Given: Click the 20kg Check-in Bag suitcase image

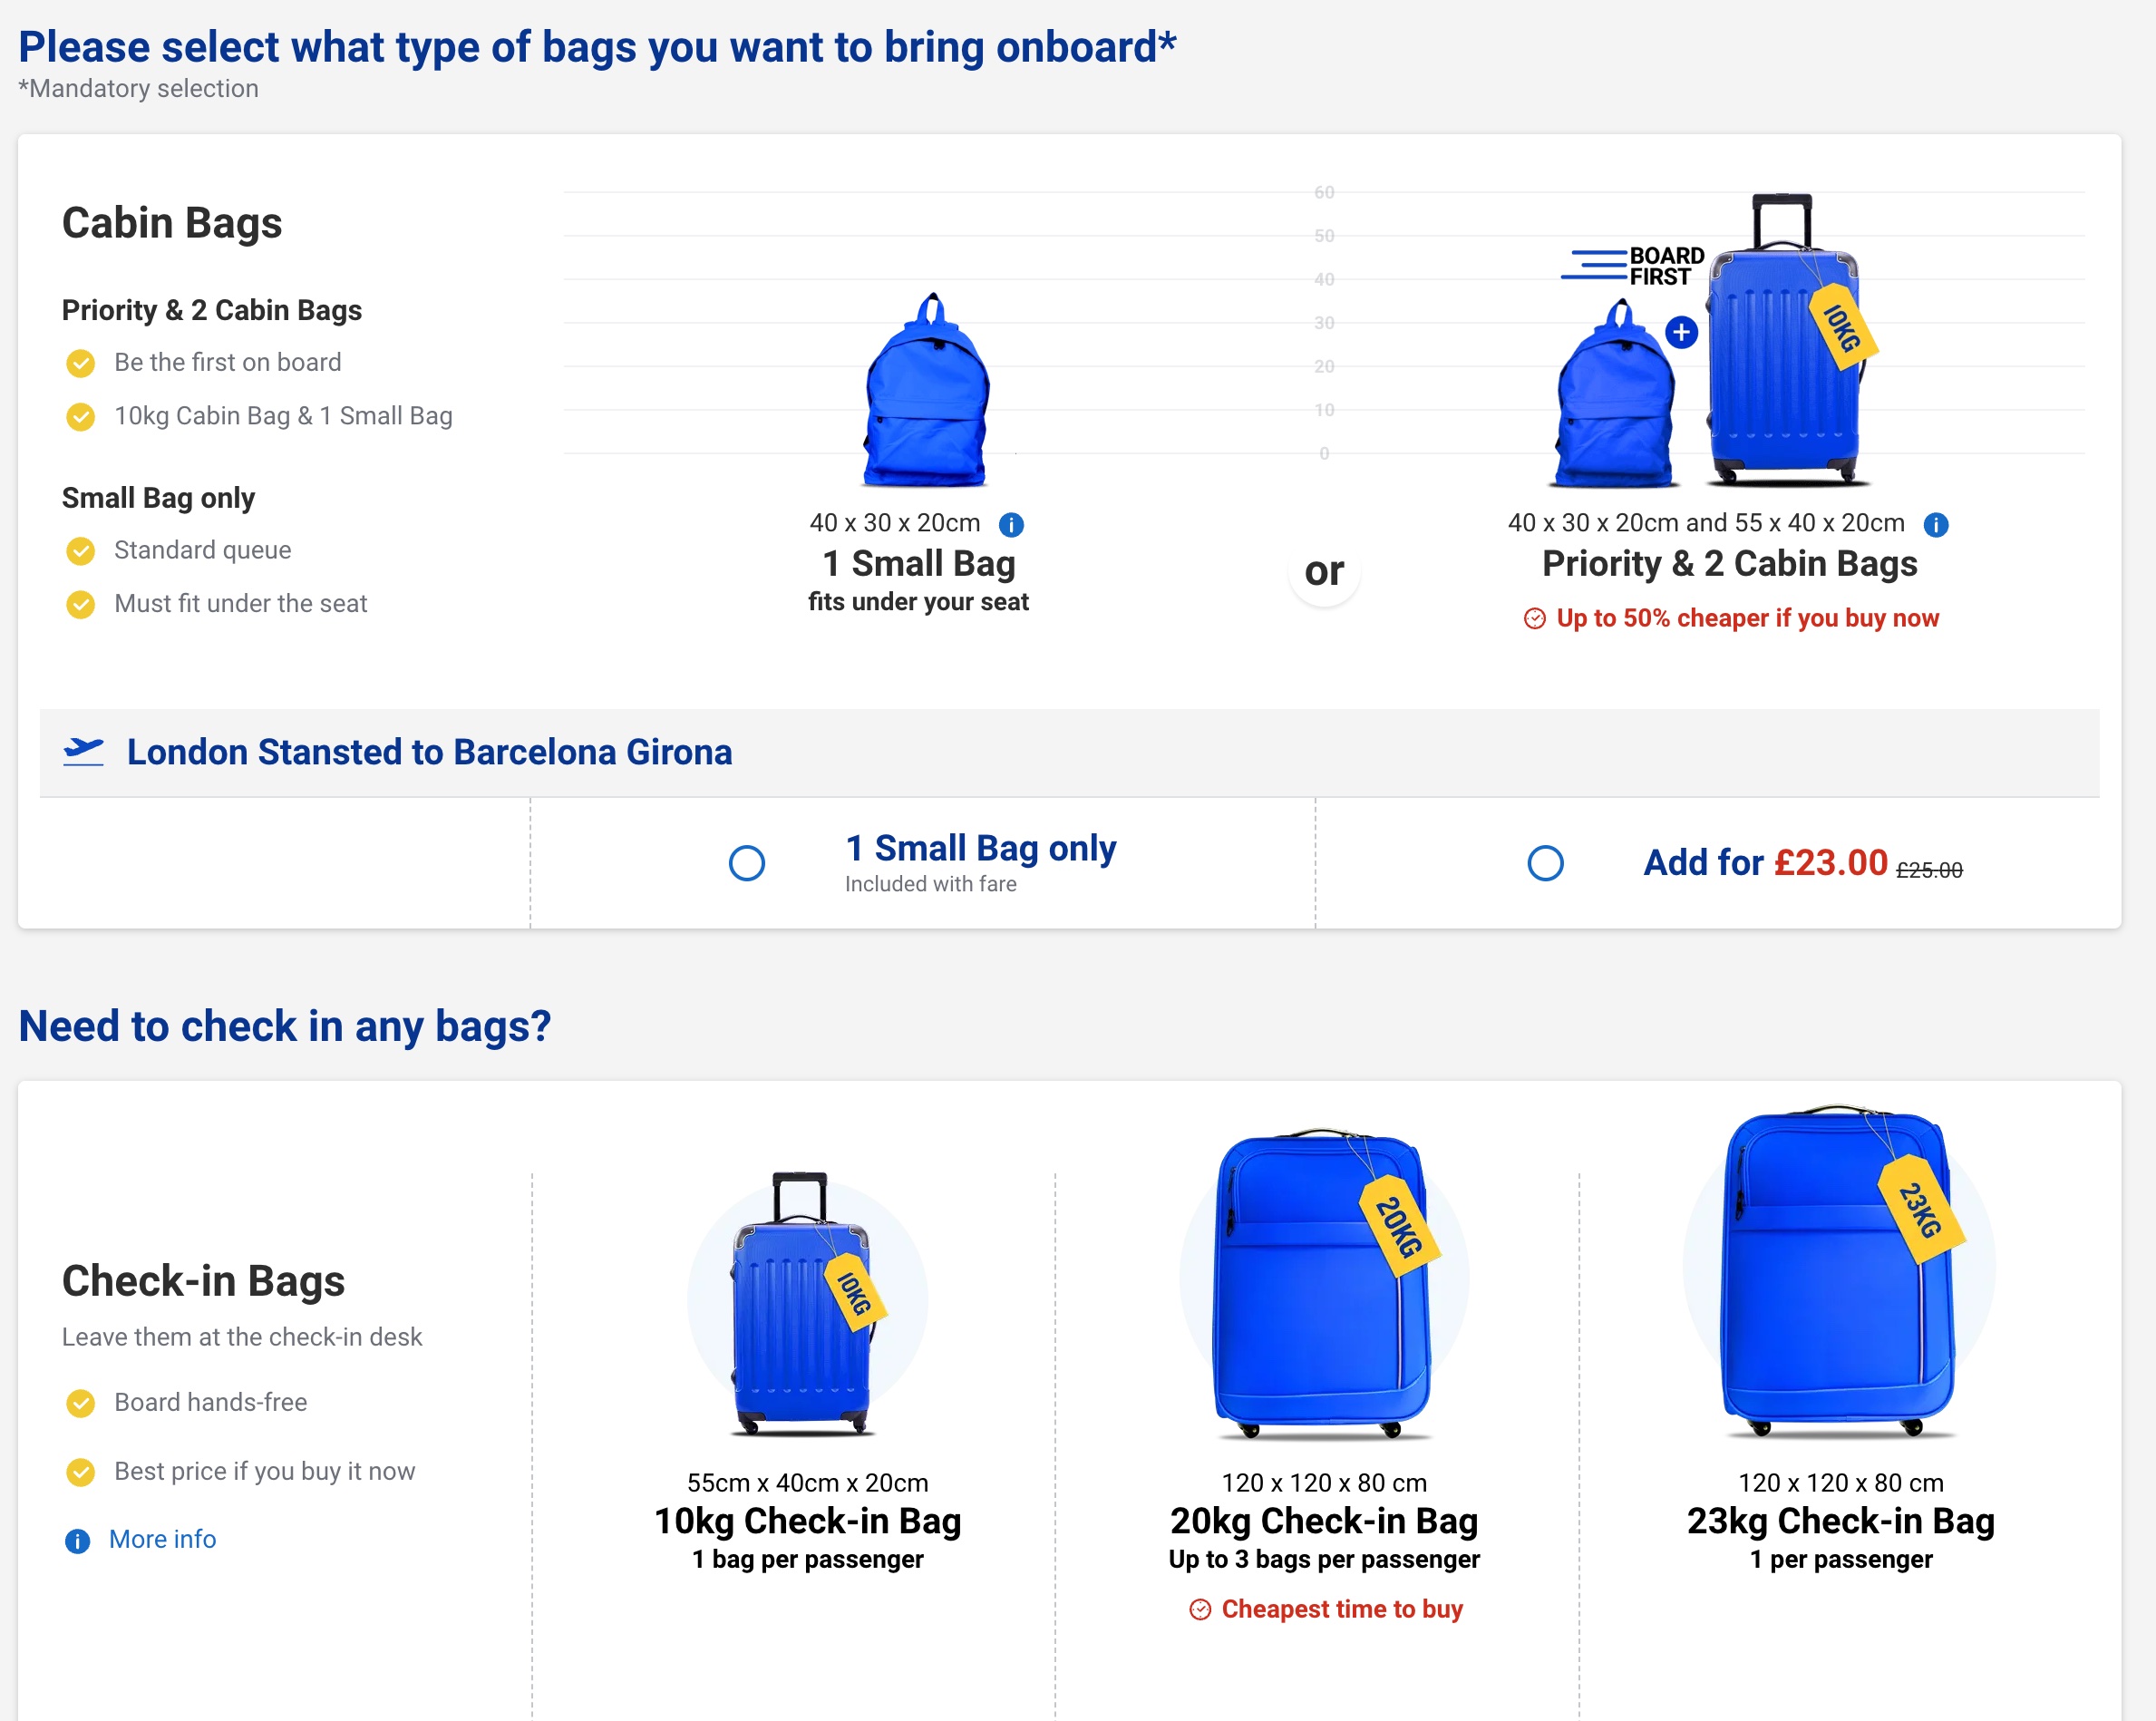Looking at the screenshot, I should [x=1323, y=1285].
